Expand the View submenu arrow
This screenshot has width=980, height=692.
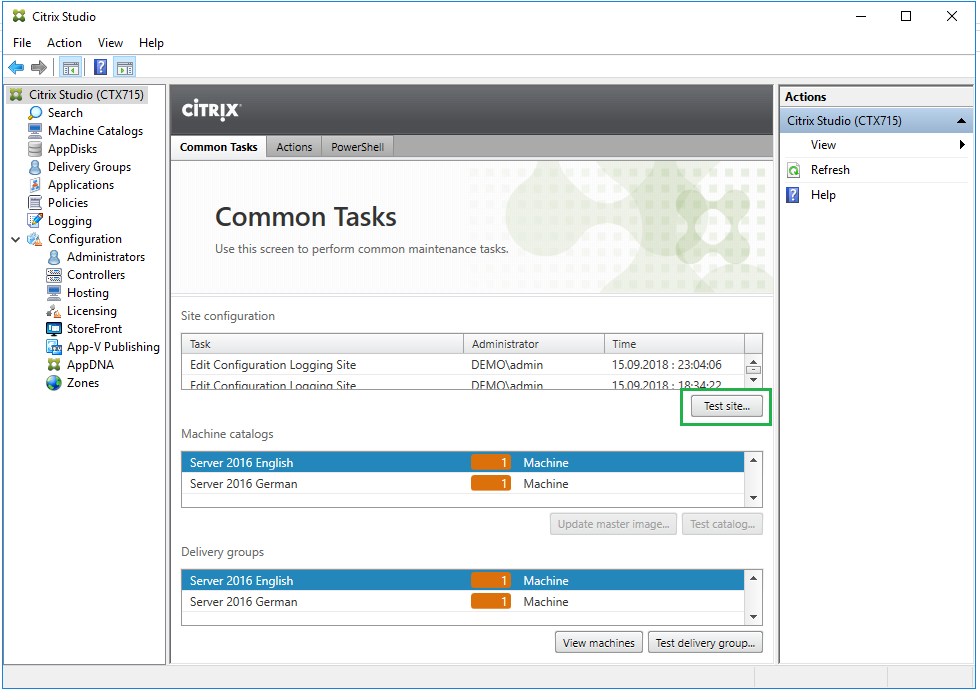click(x=962, y=145)
